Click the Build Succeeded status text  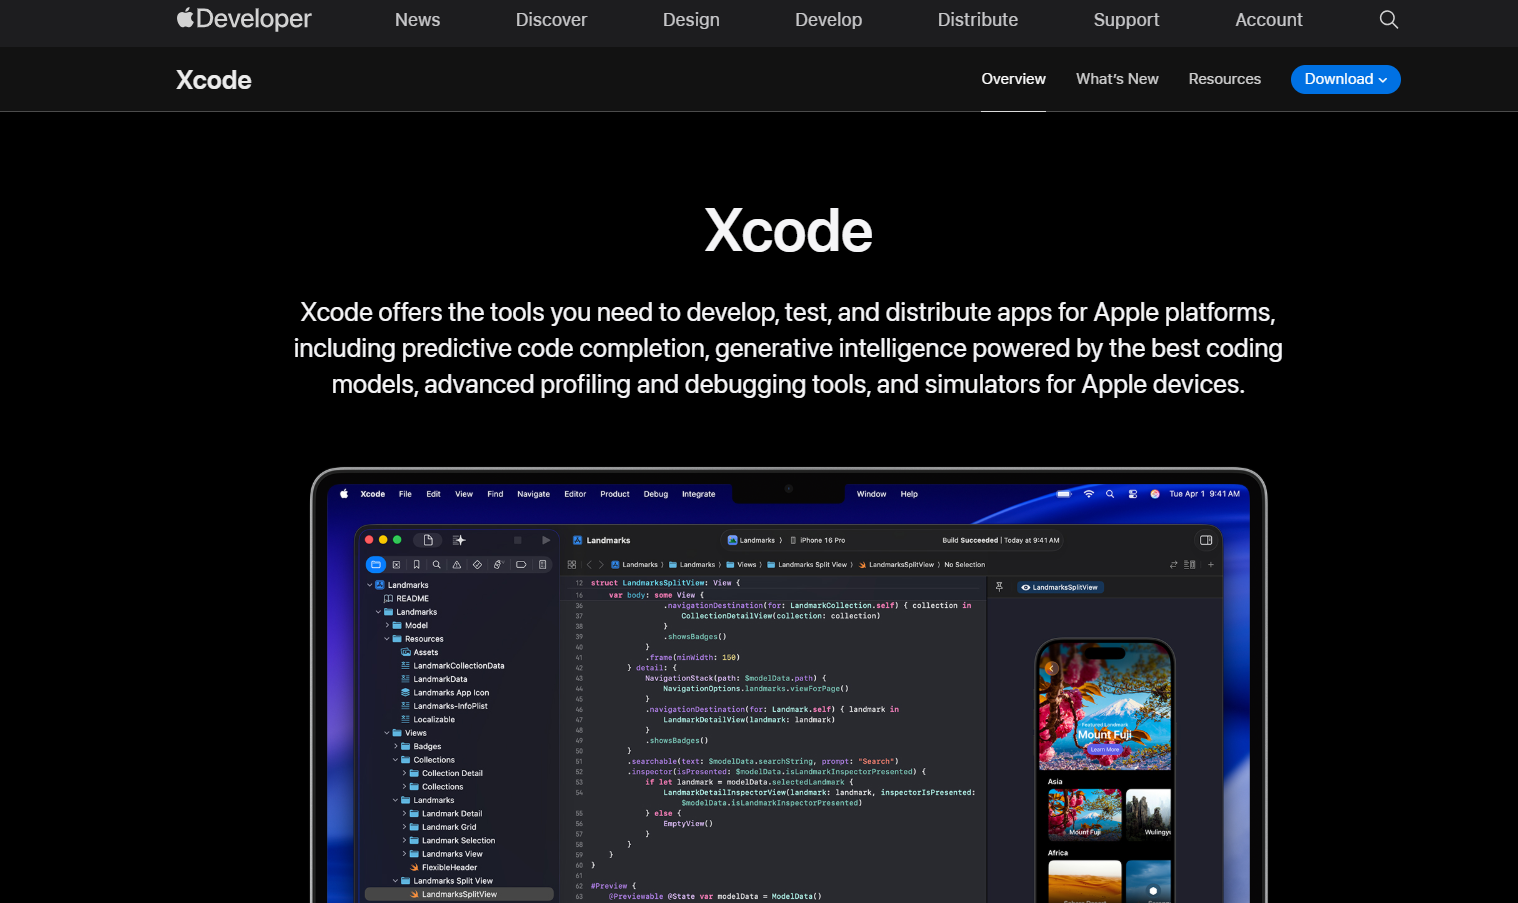(969, 540)
